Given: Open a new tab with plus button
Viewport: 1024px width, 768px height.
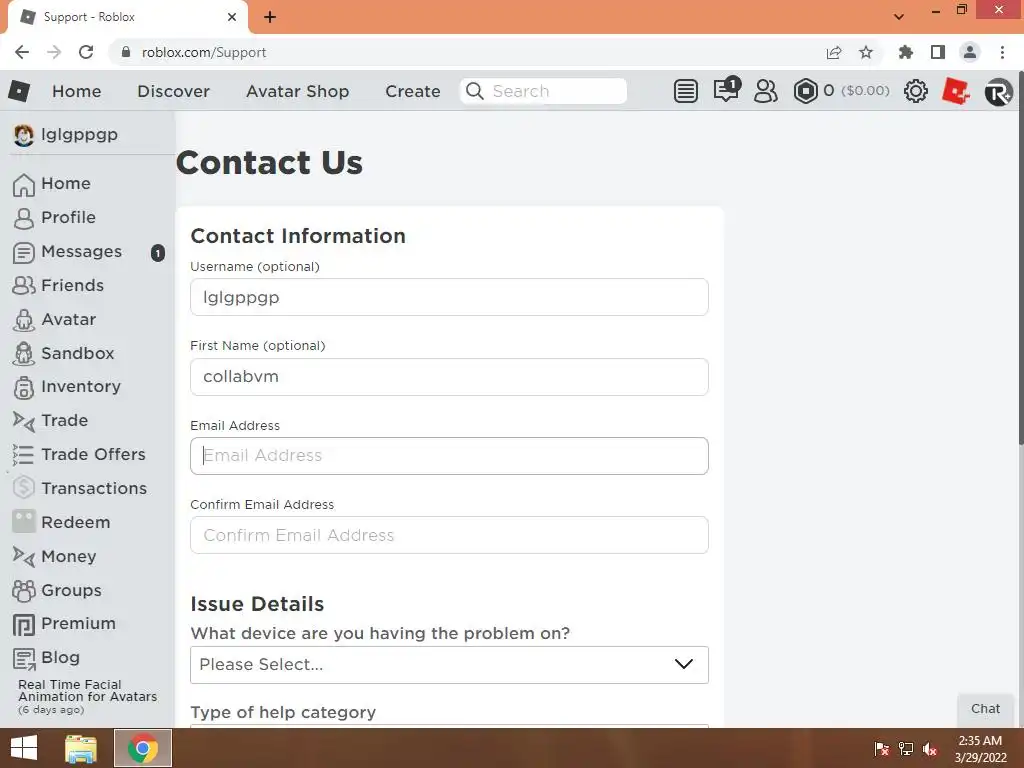Looking at the screenshot, I should (270, 17).
